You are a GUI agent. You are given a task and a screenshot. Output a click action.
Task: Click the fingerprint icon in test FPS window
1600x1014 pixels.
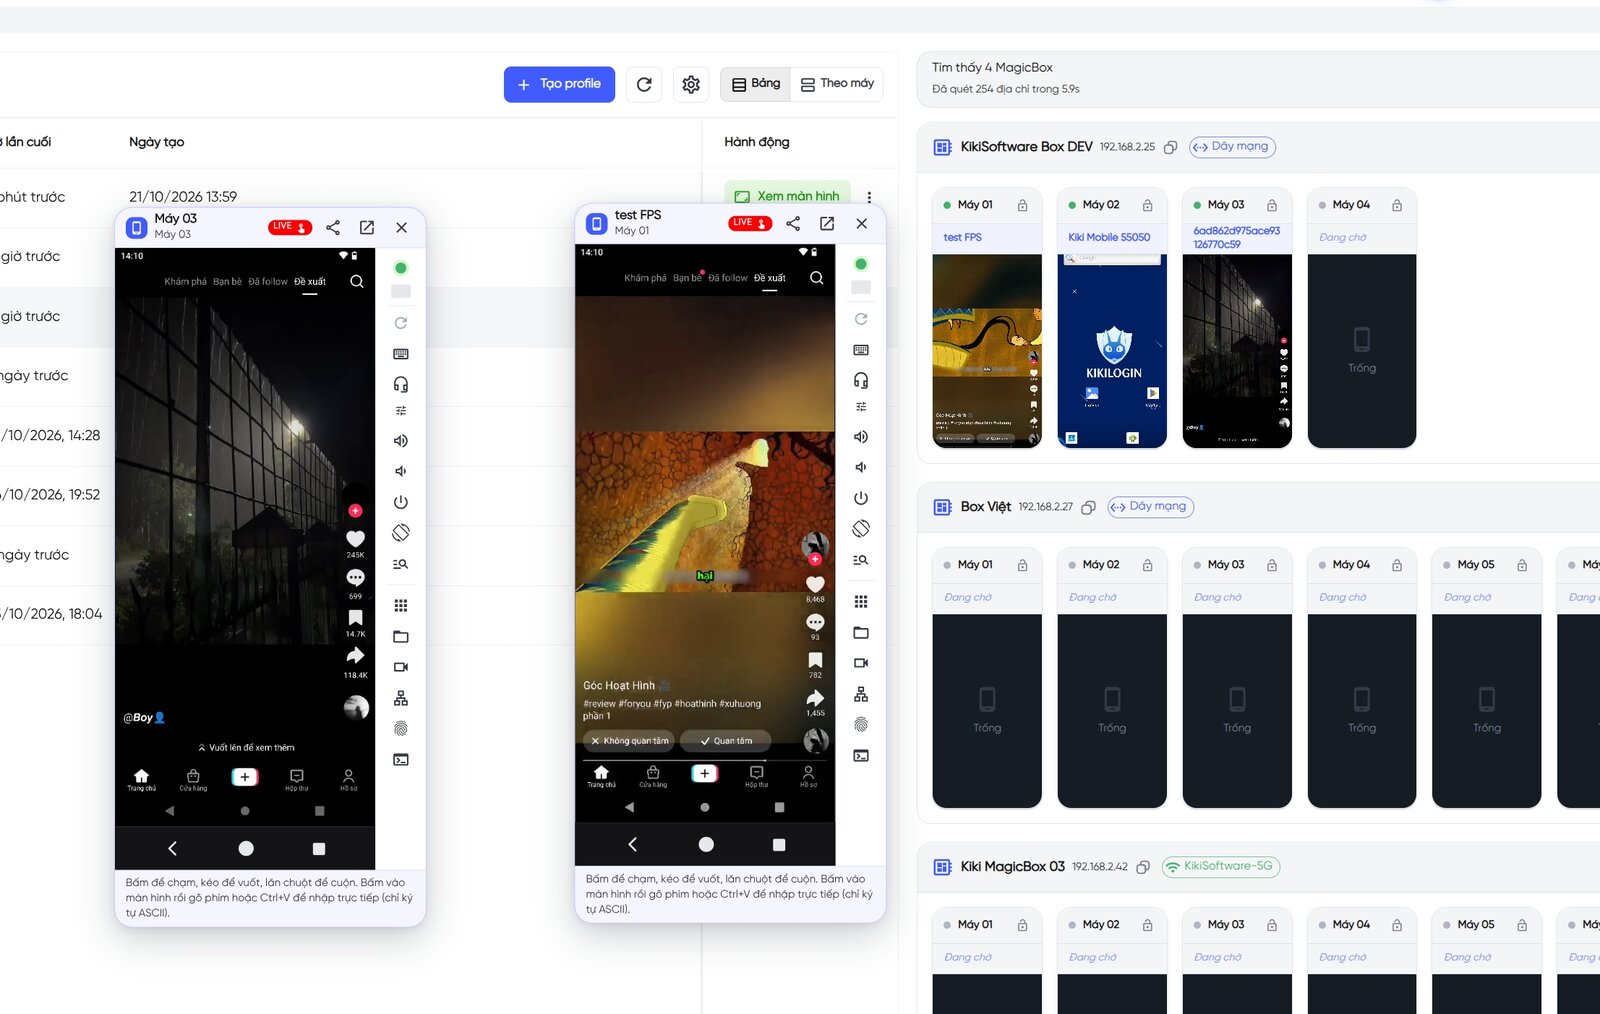click(x=861, y=724)
